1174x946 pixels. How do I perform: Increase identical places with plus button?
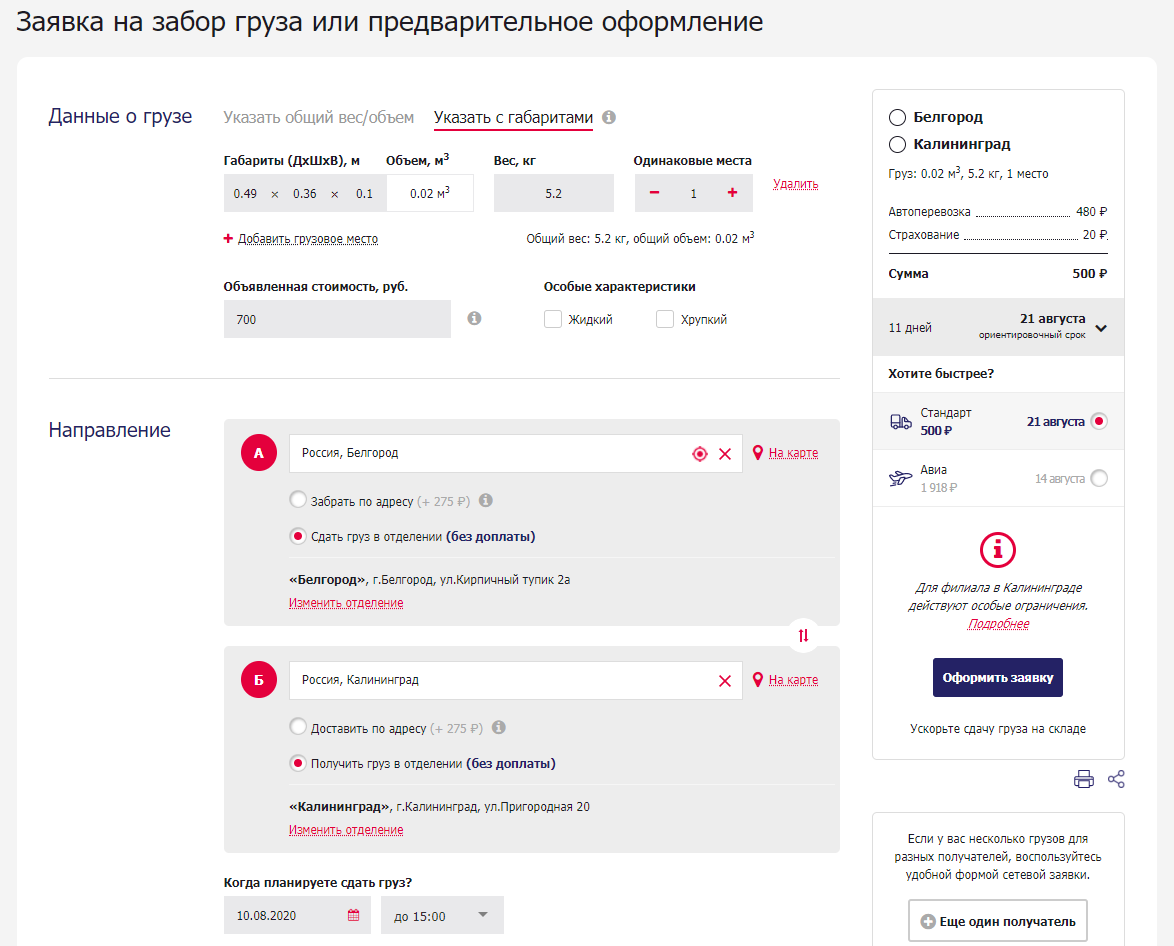coord(732,193)
